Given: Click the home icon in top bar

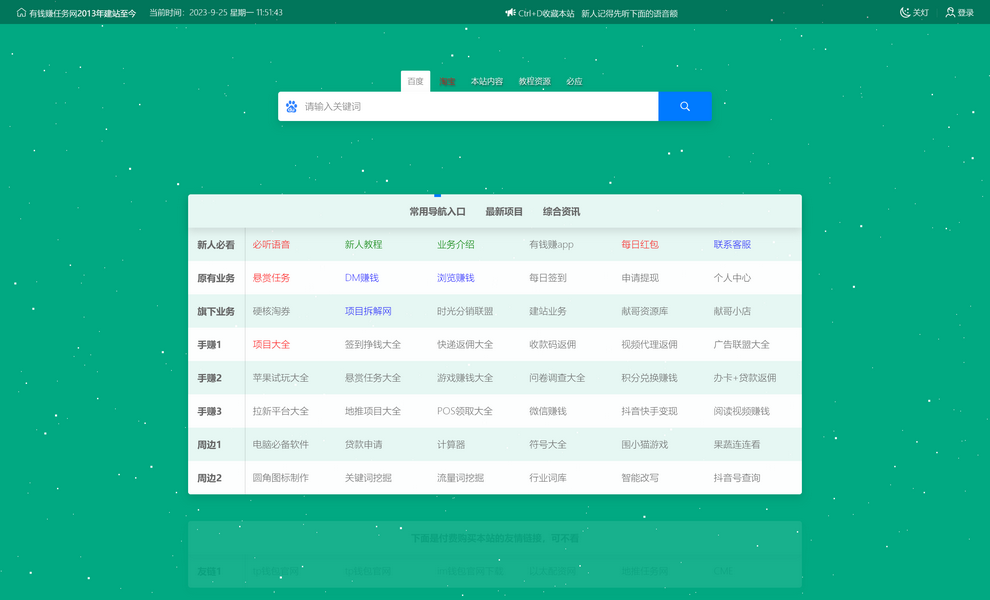Looking at the screenshot, I should (21, 13).
